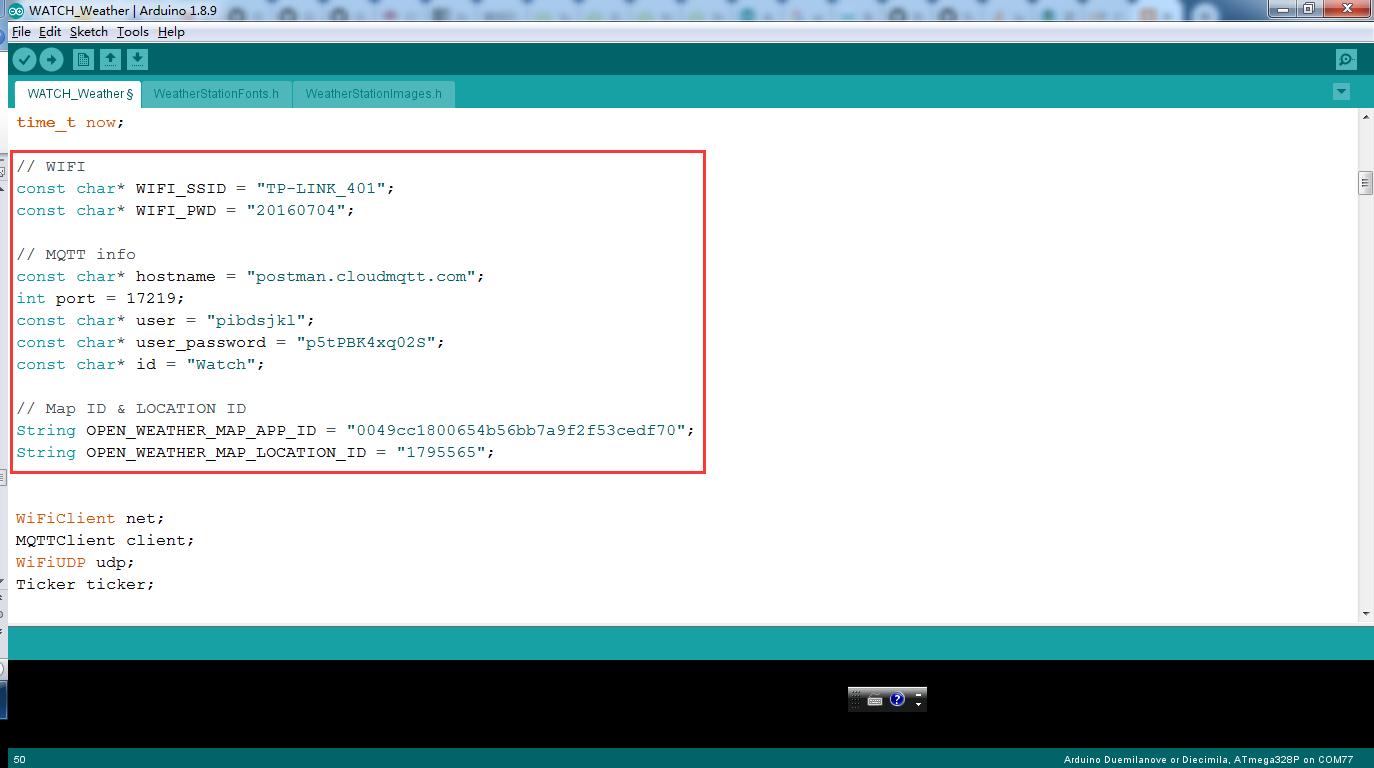The image size is (1374, 768).
Task: Save the sketch with the Save icon
Action: [x=138, y=60]
